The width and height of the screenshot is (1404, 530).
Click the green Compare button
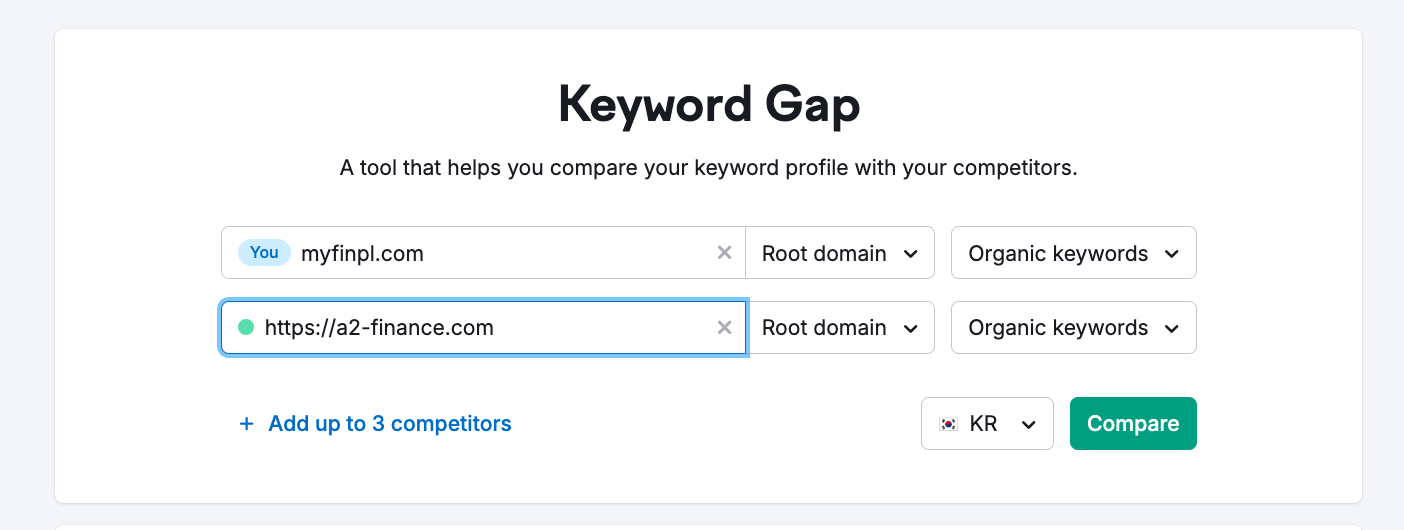(1133, 424)
